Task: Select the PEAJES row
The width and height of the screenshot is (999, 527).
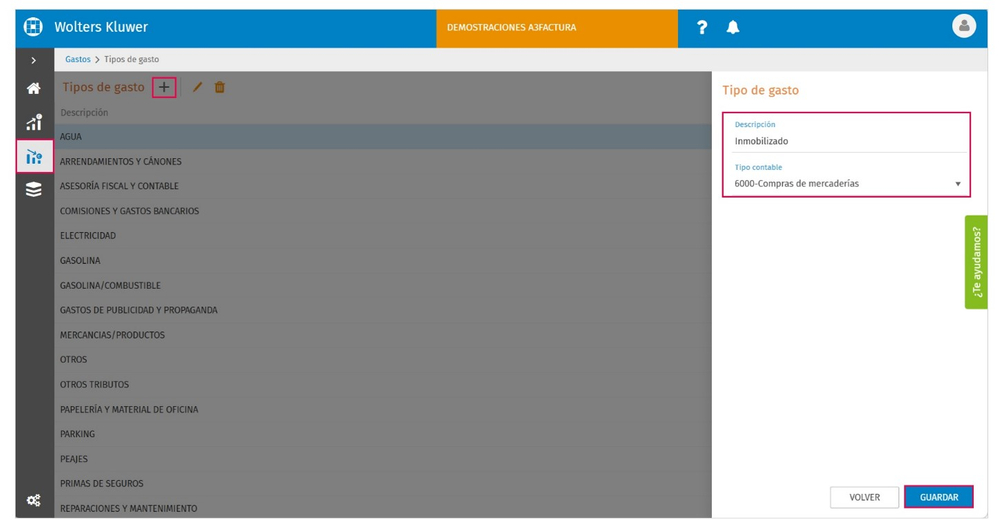Action: (382, 459)
